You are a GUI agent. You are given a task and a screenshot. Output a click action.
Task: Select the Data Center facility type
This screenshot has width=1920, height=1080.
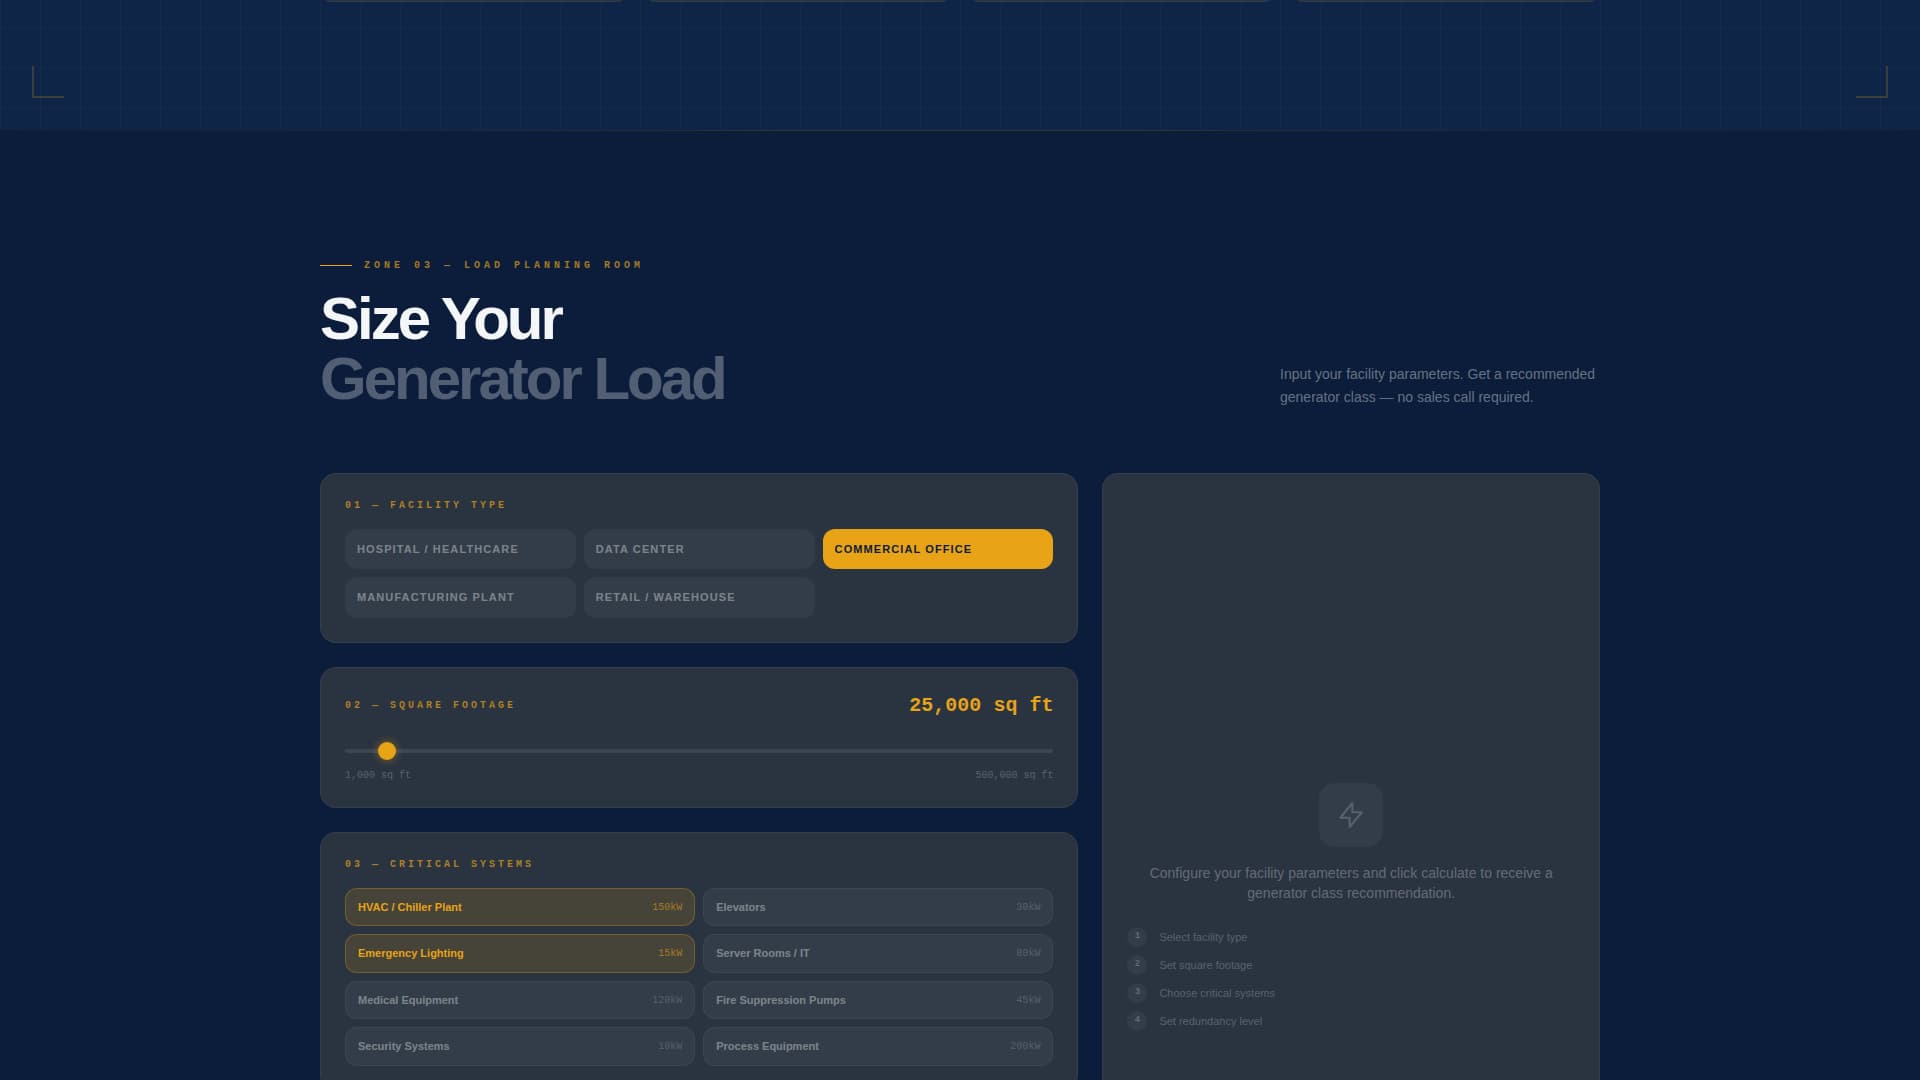698,549
